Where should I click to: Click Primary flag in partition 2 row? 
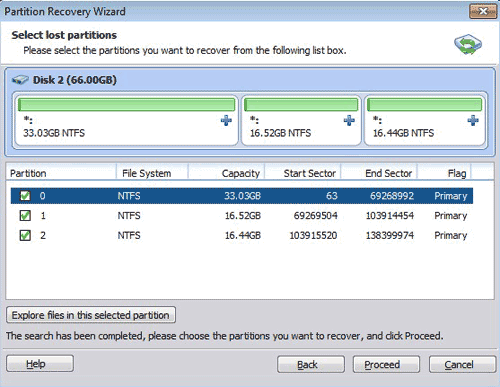(x=451, y=236)
